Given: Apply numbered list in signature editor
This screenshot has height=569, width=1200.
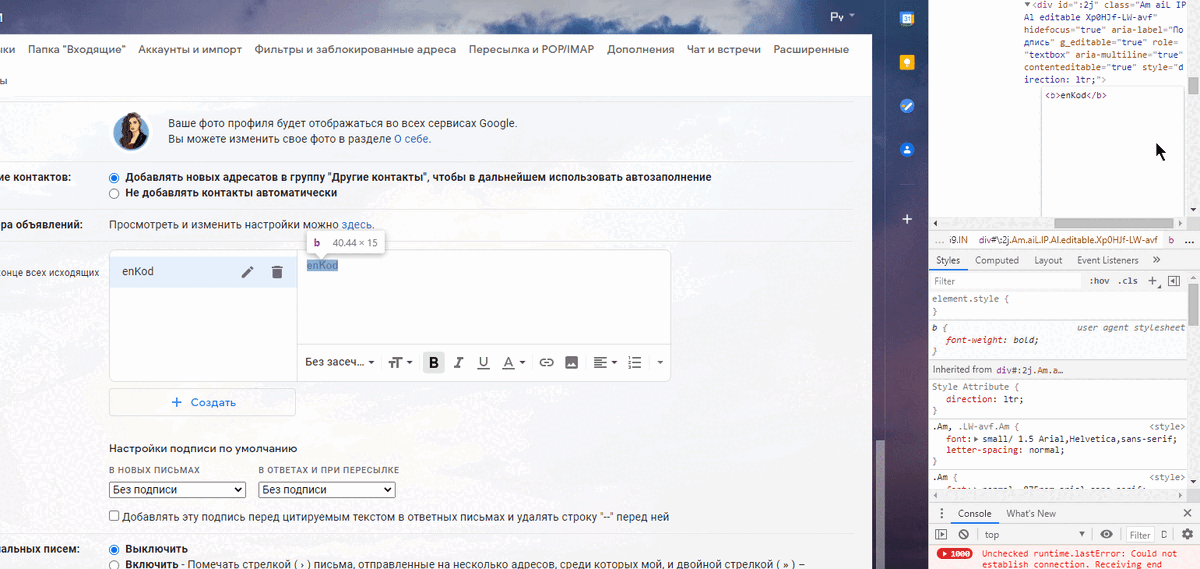Looking at the screenshot, I should coord(634,362).
